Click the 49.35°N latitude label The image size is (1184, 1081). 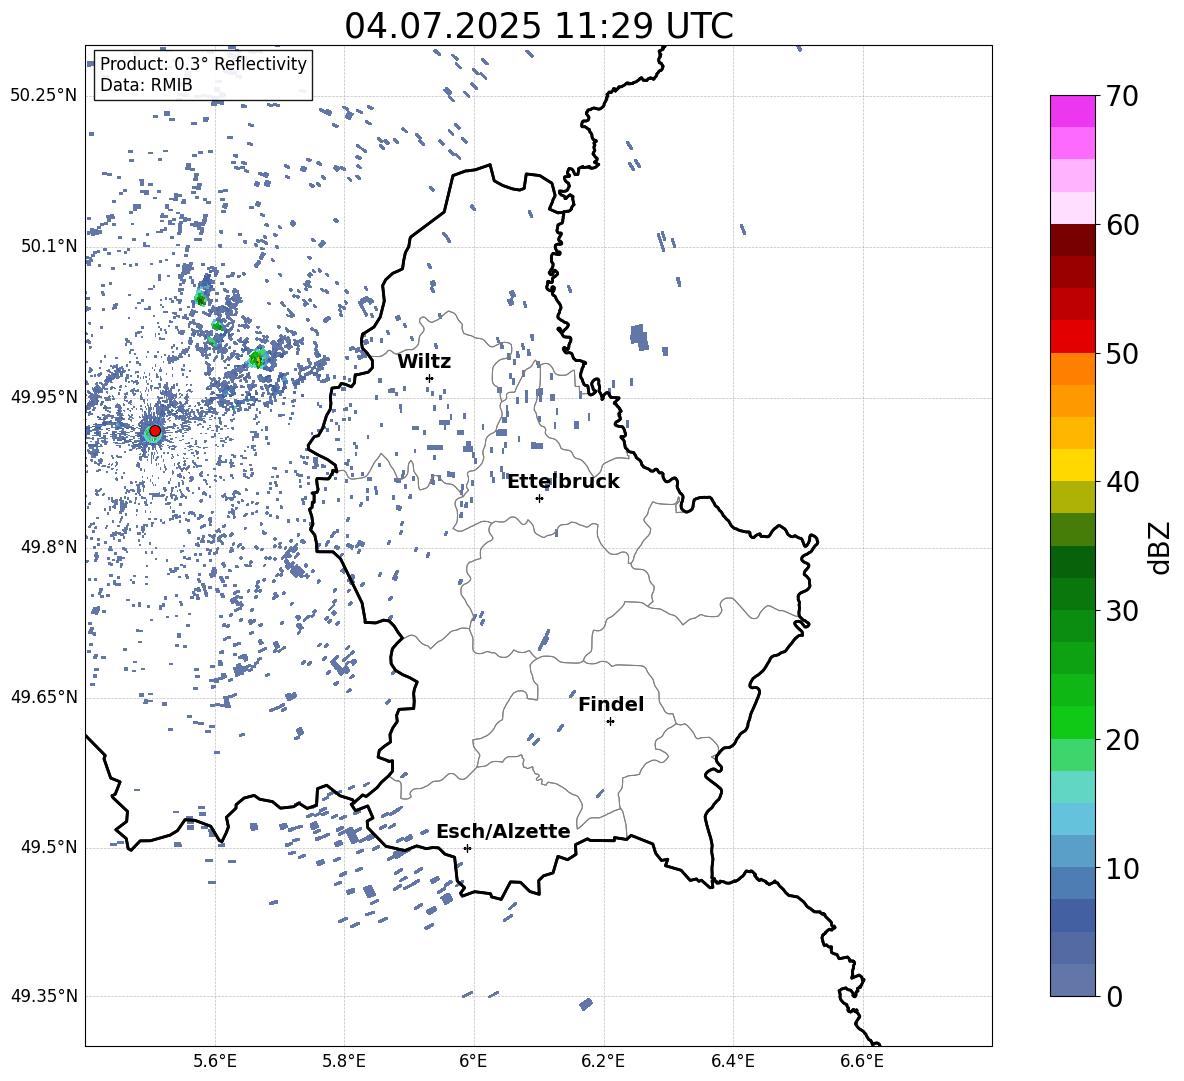(x=44, y=996)
